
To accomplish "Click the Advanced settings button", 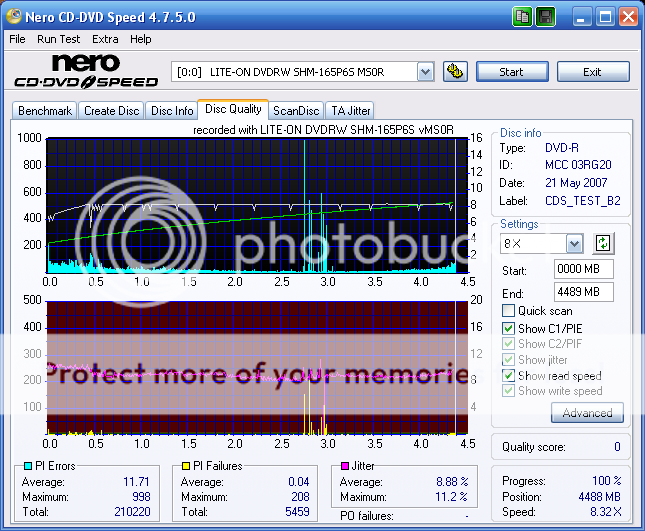I will (586, 413).
